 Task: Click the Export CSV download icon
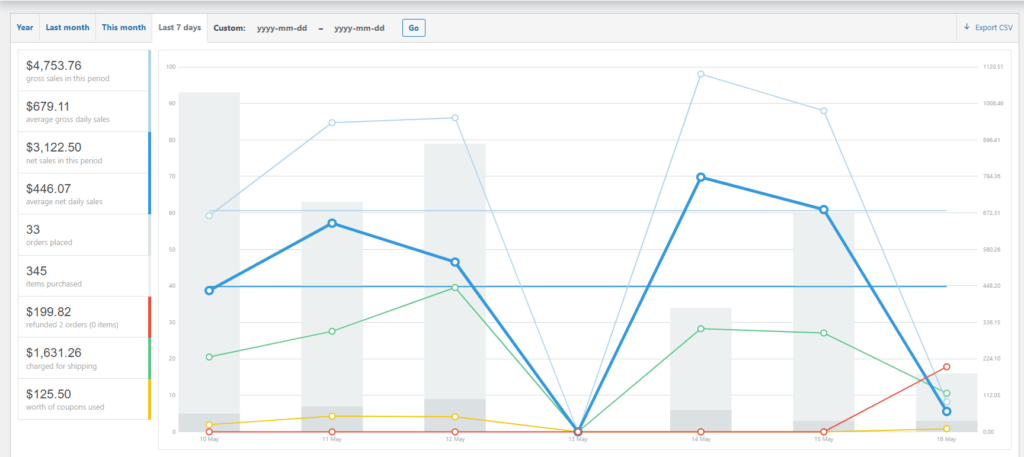click(967, 28)
